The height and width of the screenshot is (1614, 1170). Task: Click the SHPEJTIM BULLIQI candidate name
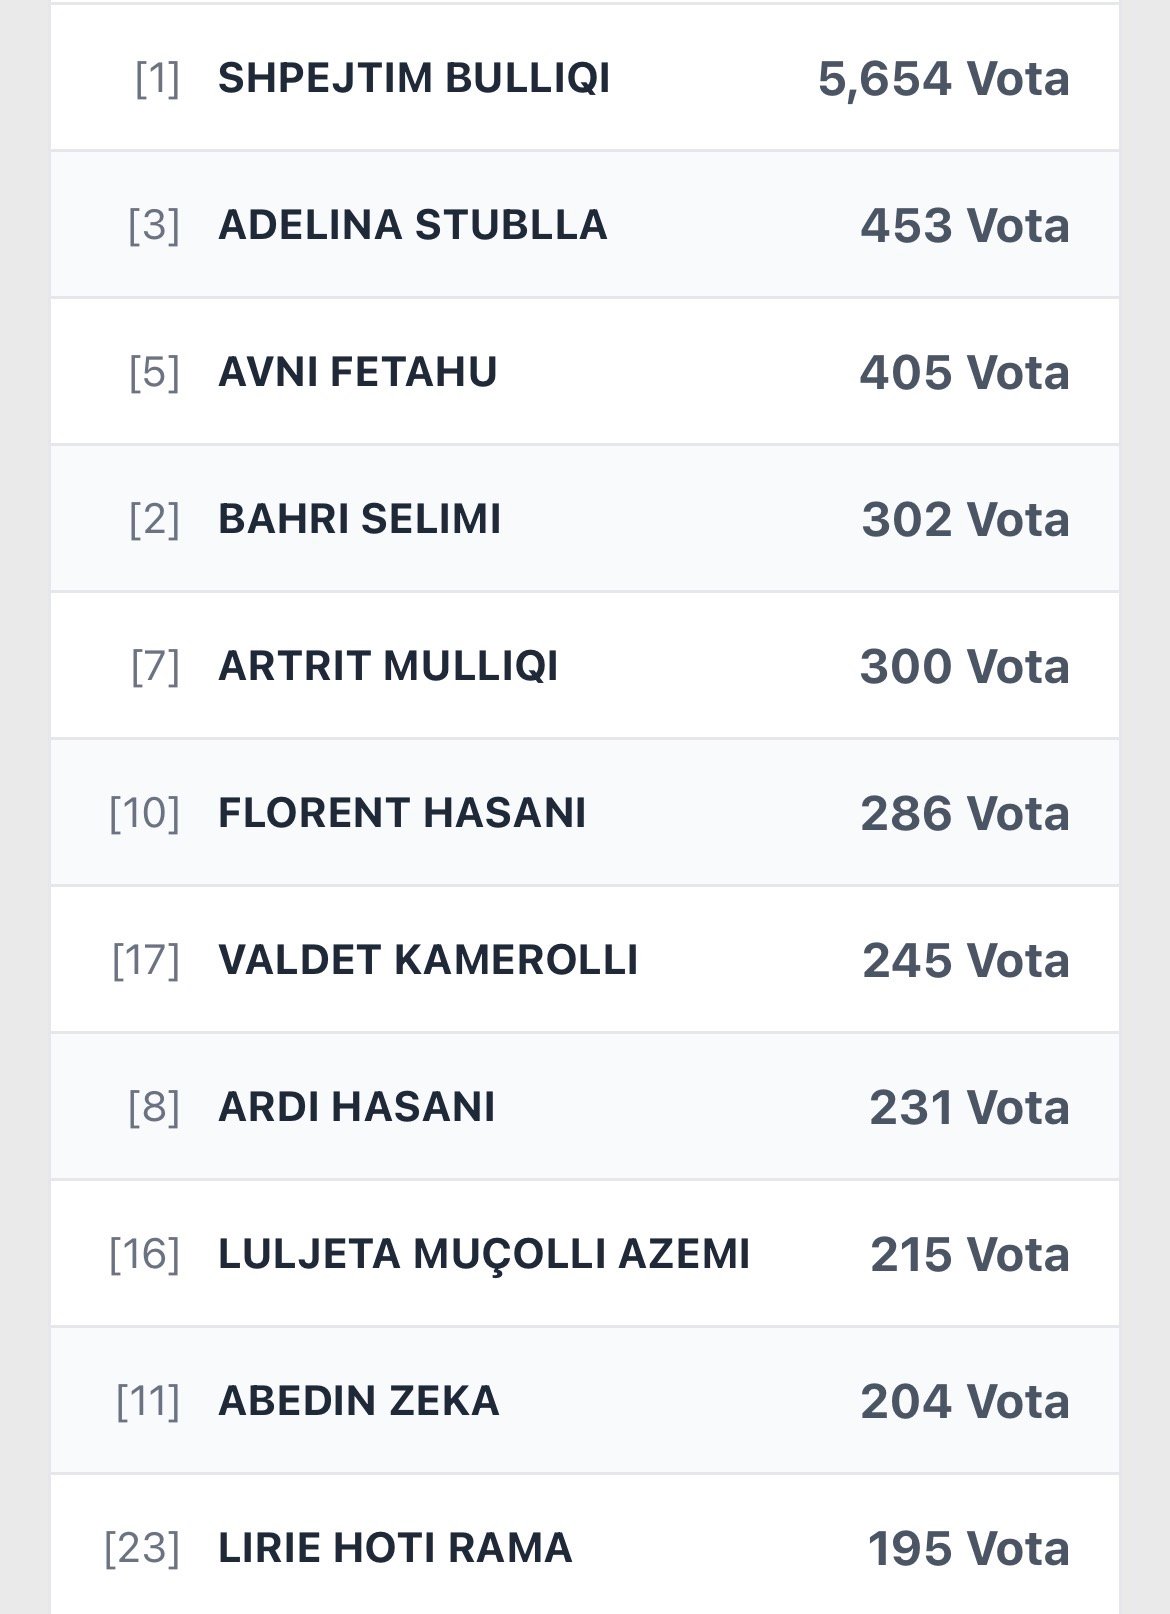tap(414, 78)
